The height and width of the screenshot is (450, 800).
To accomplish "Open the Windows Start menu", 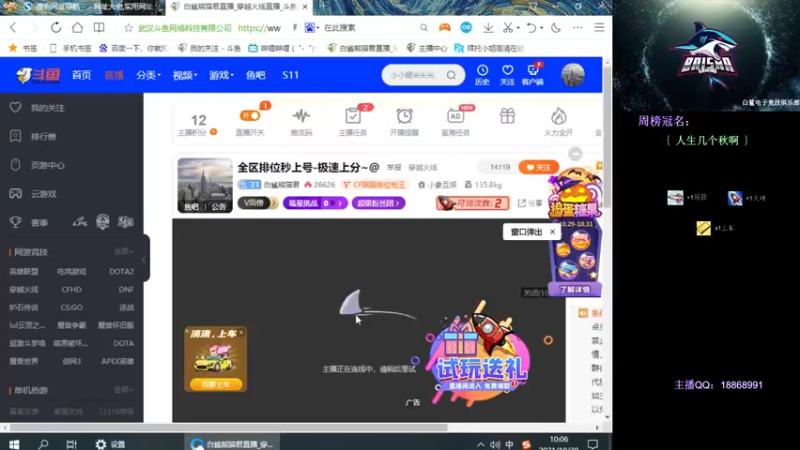I will pyautogui.click(x=14, y=444).
